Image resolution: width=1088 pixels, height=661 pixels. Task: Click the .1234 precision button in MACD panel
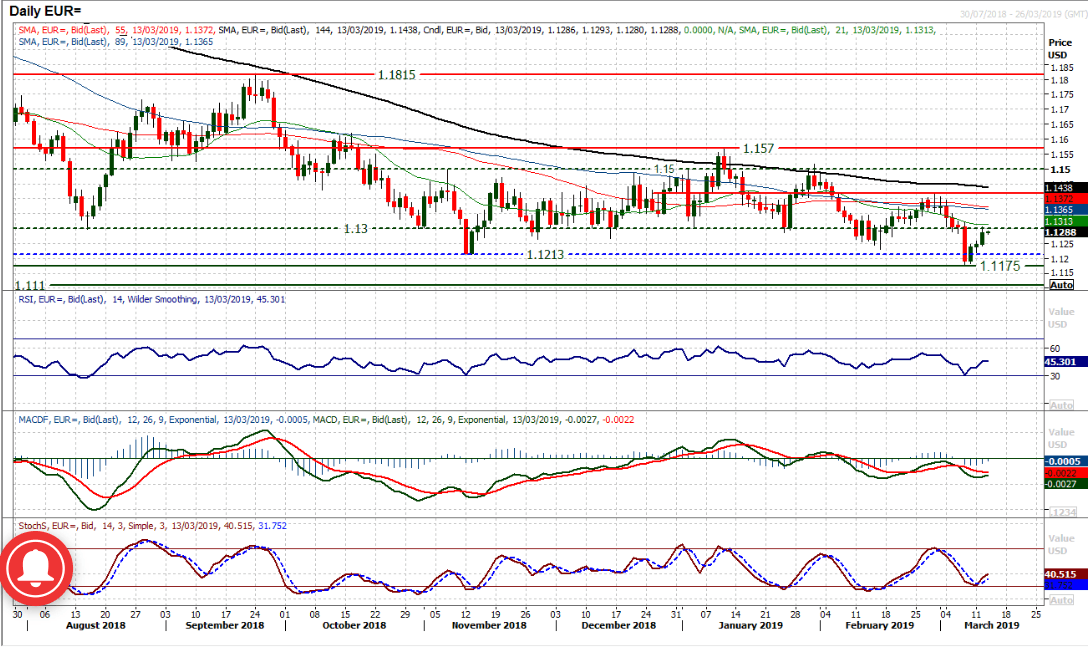1060,511
